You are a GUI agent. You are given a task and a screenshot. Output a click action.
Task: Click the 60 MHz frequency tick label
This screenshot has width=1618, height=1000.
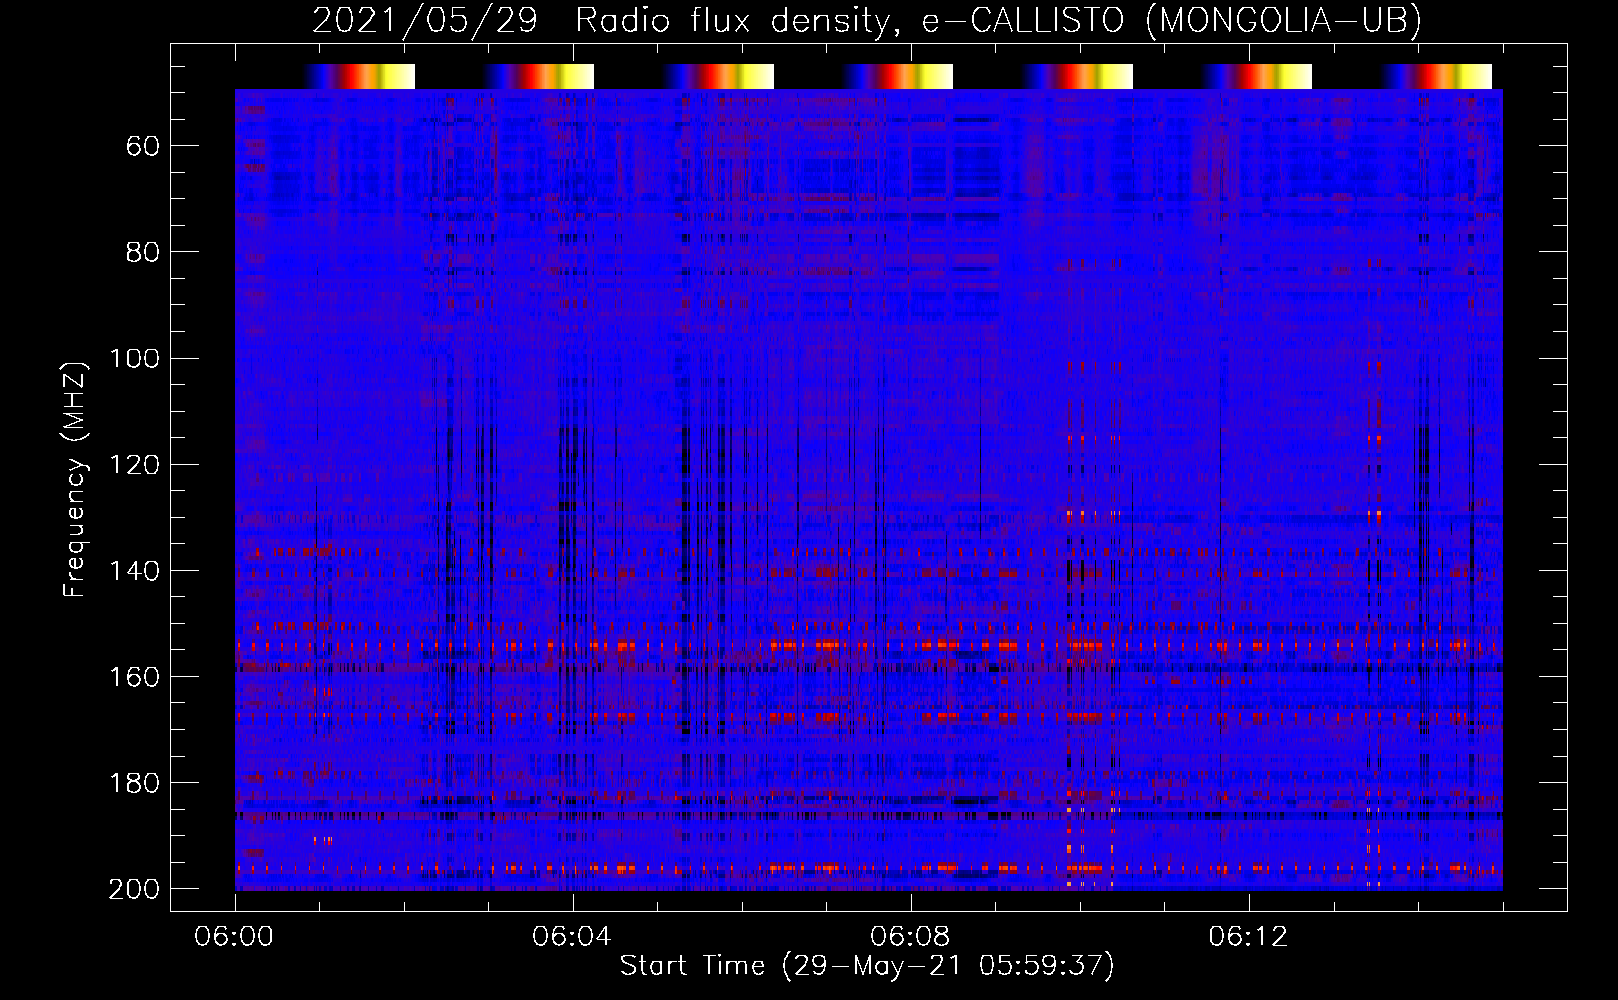click(143, 146)
